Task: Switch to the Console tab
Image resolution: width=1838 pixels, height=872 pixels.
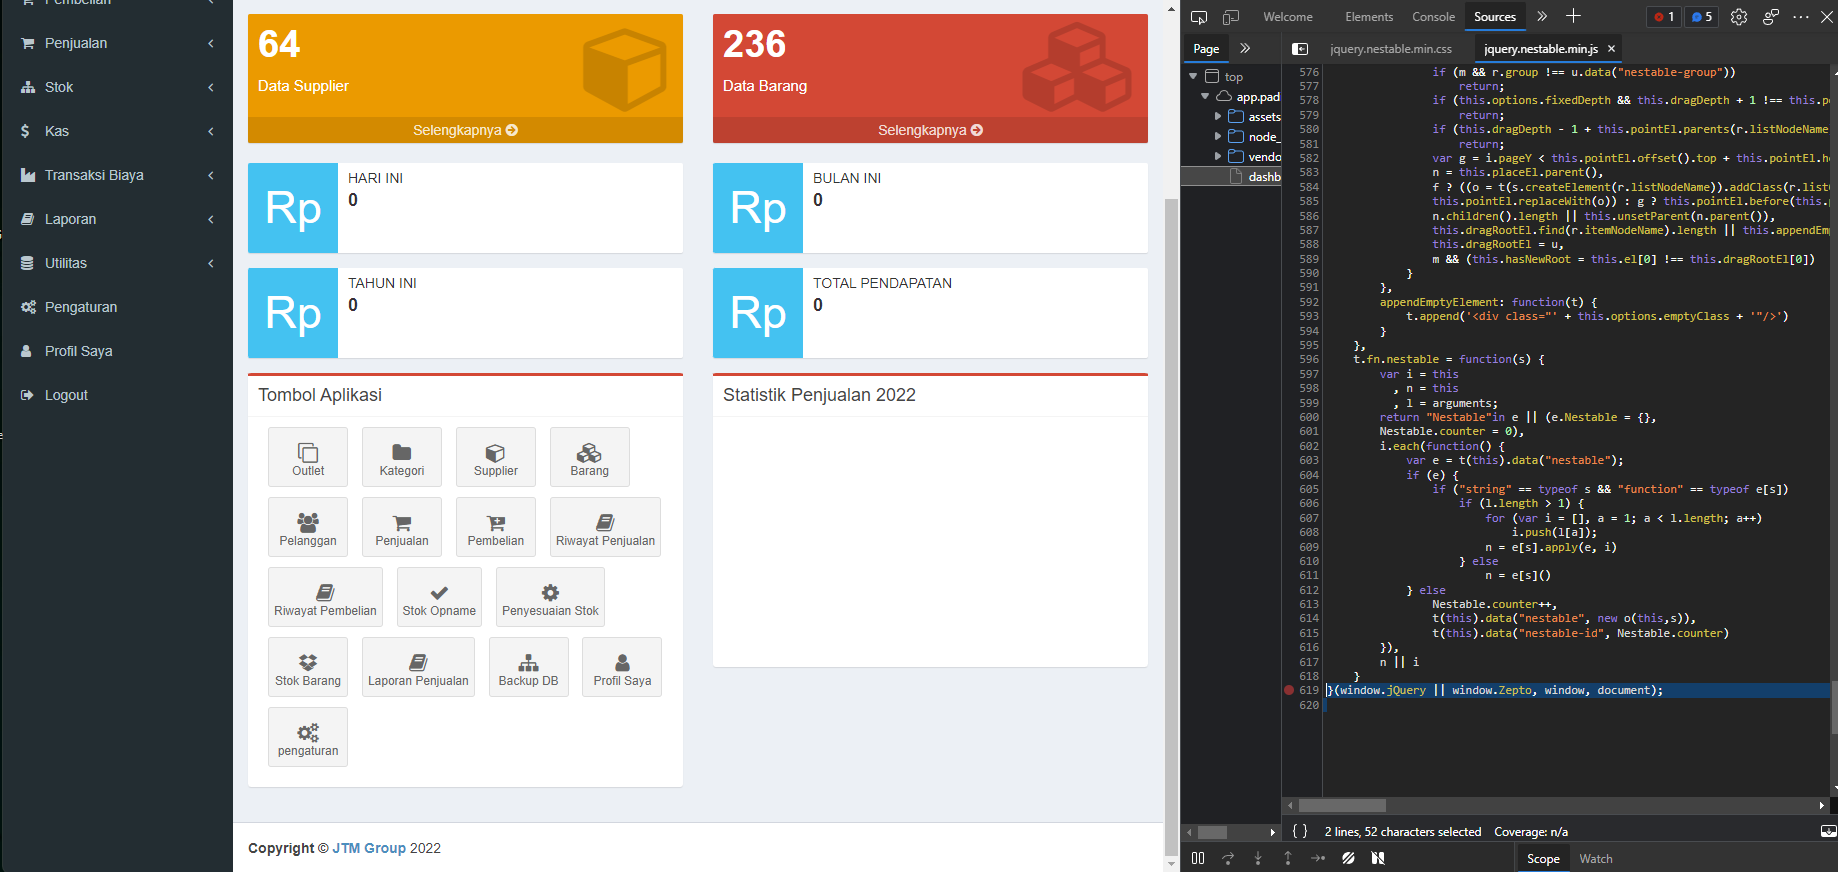Action: [x=1433, y=17]
